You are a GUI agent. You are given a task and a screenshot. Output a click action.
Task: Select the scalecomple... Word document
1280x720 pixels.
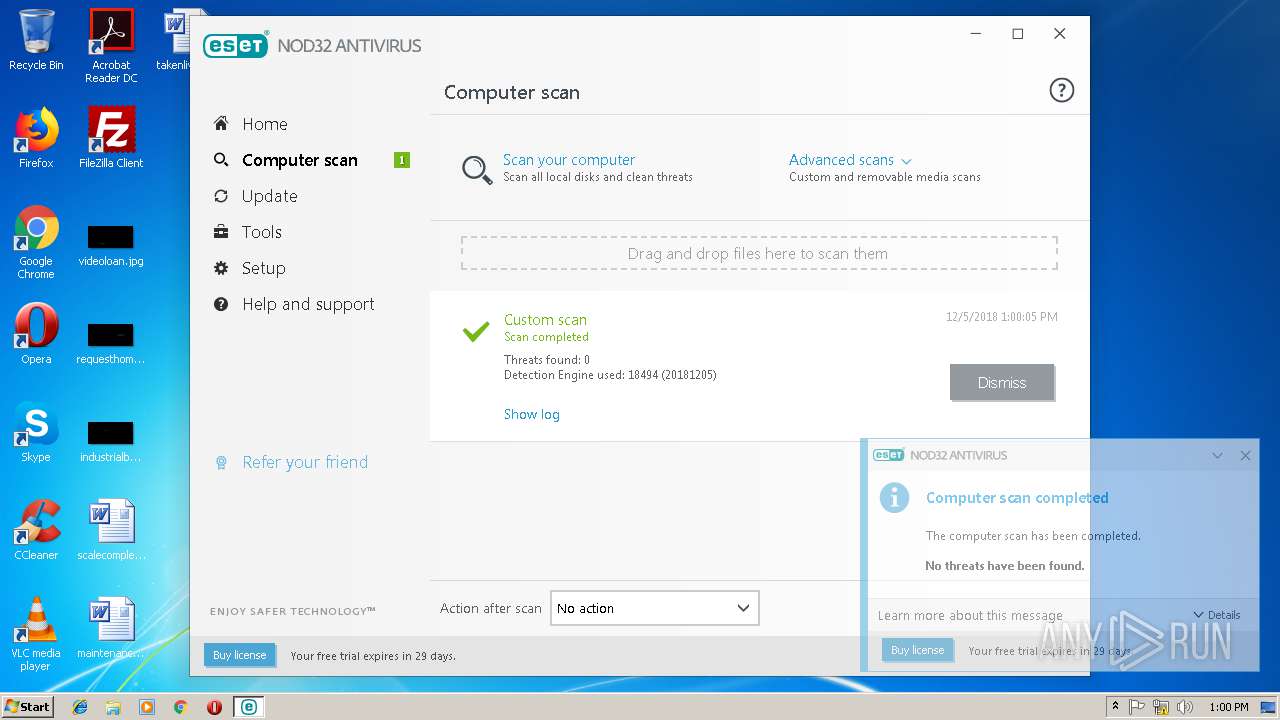[111, 530]
